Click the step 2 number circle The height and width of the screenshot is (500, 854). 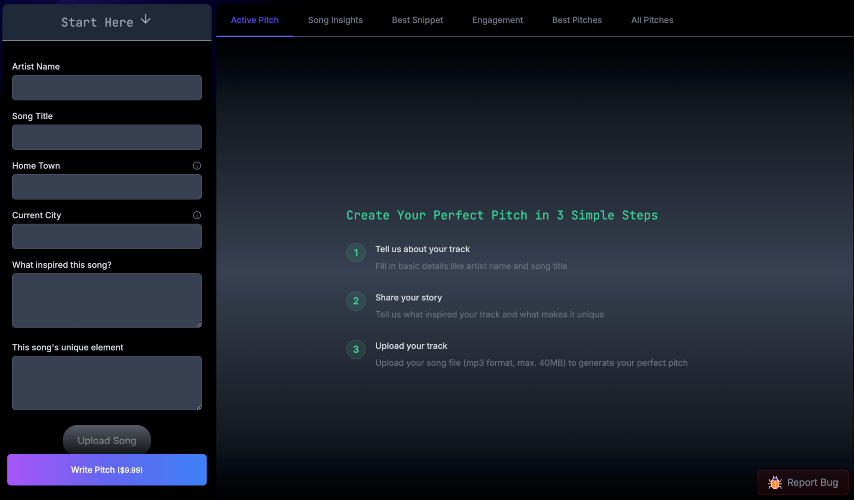tap(356, 301)
